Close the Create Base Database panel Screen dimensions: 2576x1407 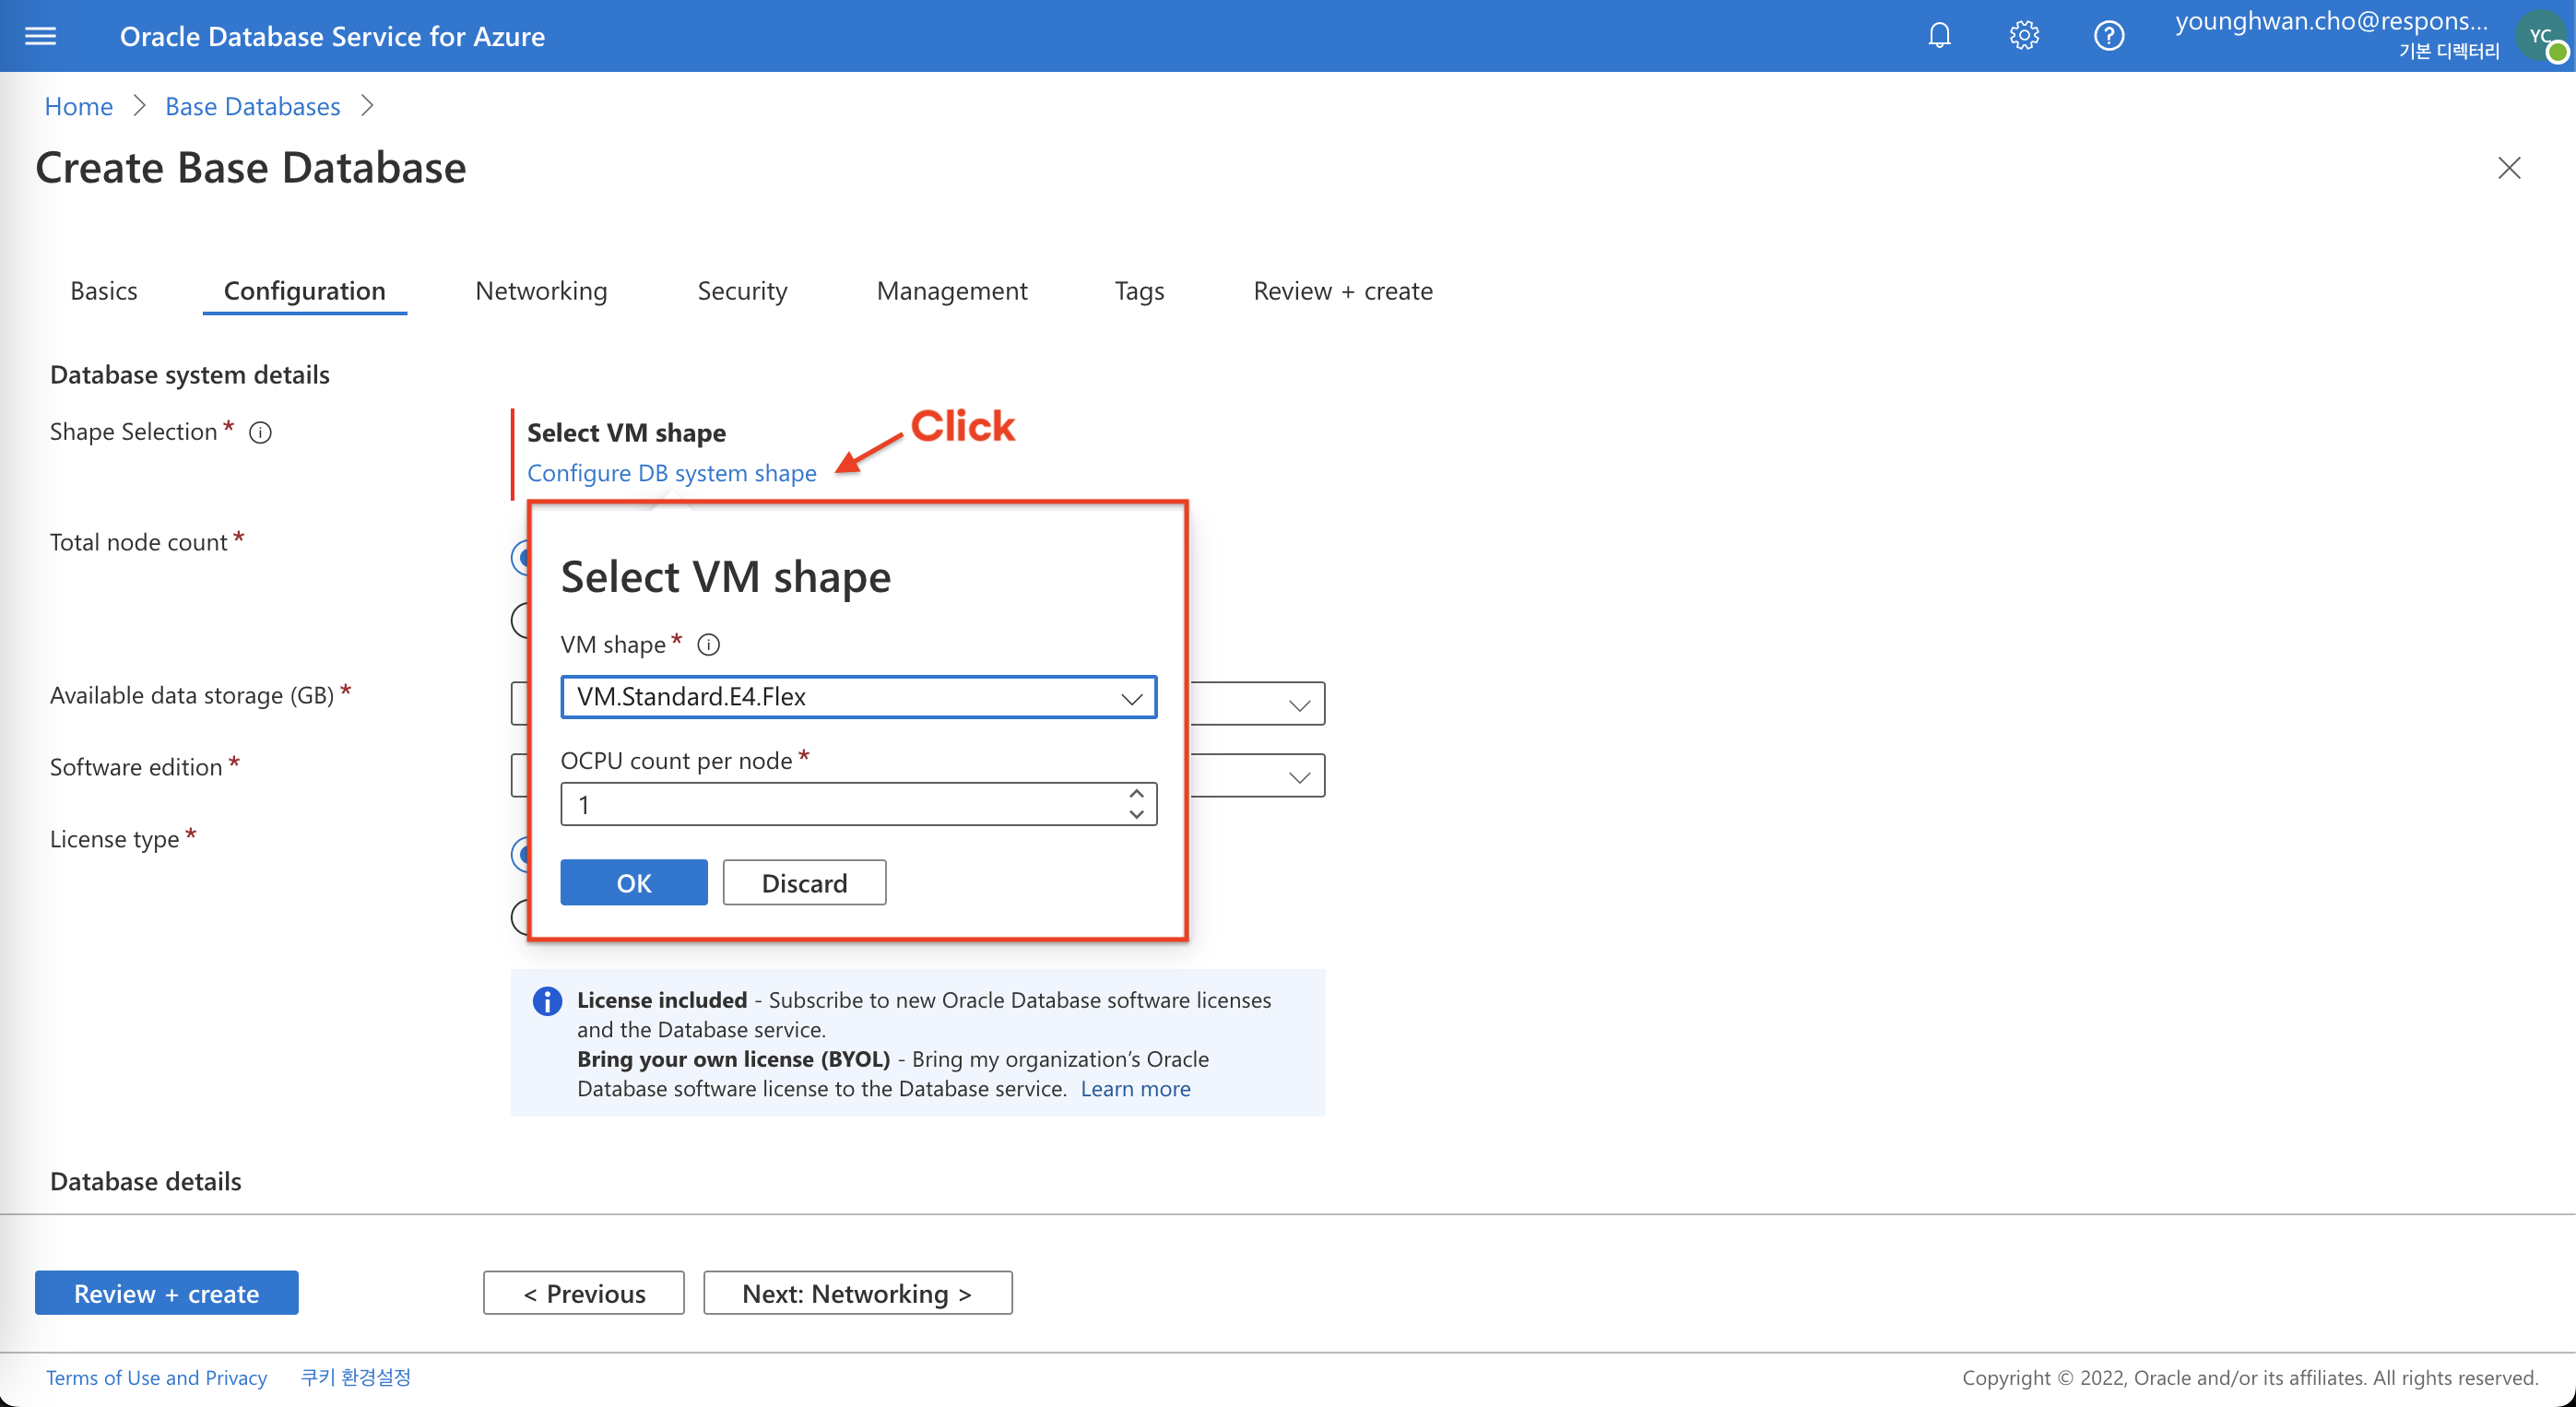click(x=2509, y=167)
